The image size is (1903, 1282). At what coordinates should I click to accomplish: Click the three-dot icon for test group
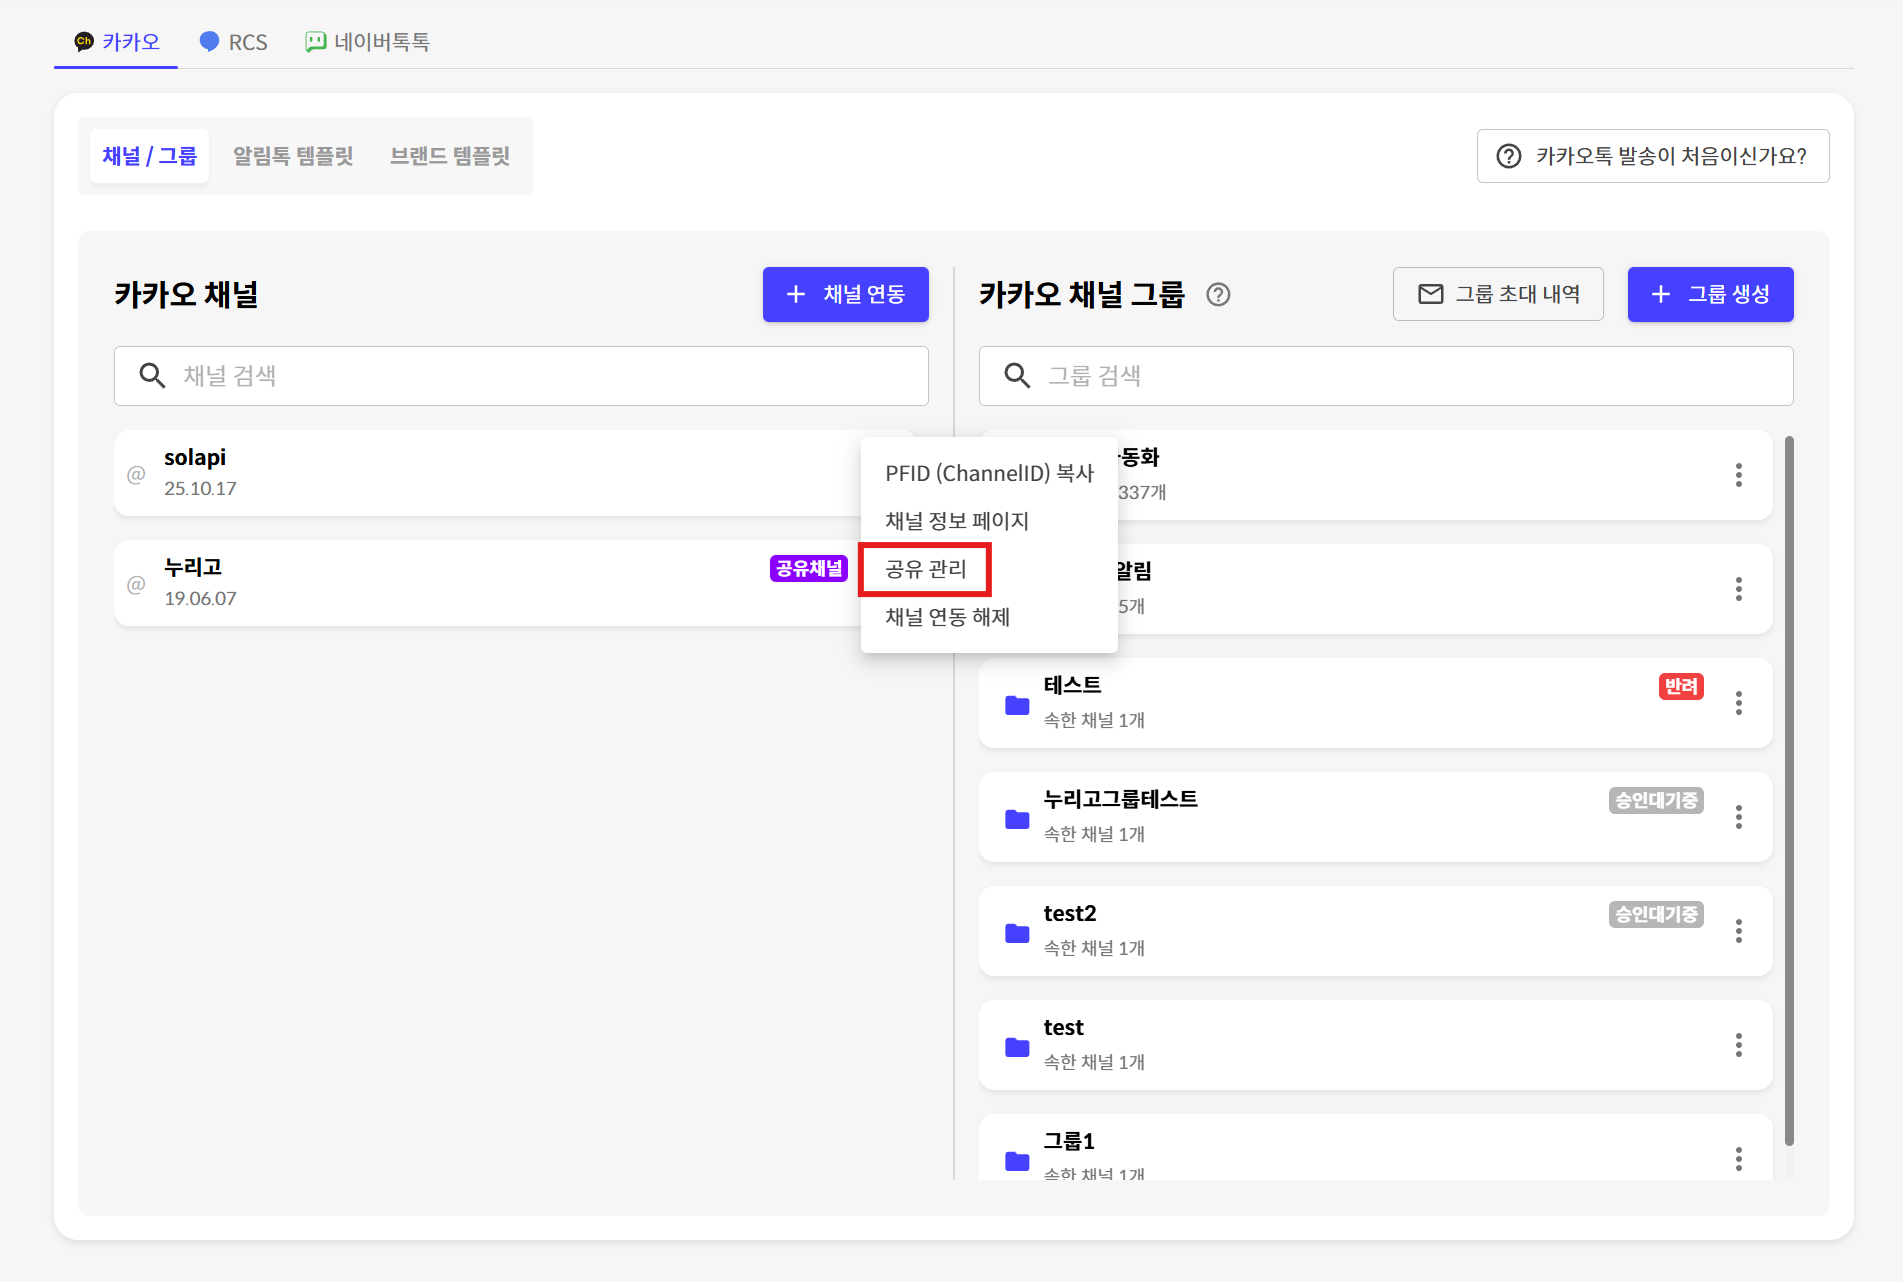click(x=1739, y=1045)
